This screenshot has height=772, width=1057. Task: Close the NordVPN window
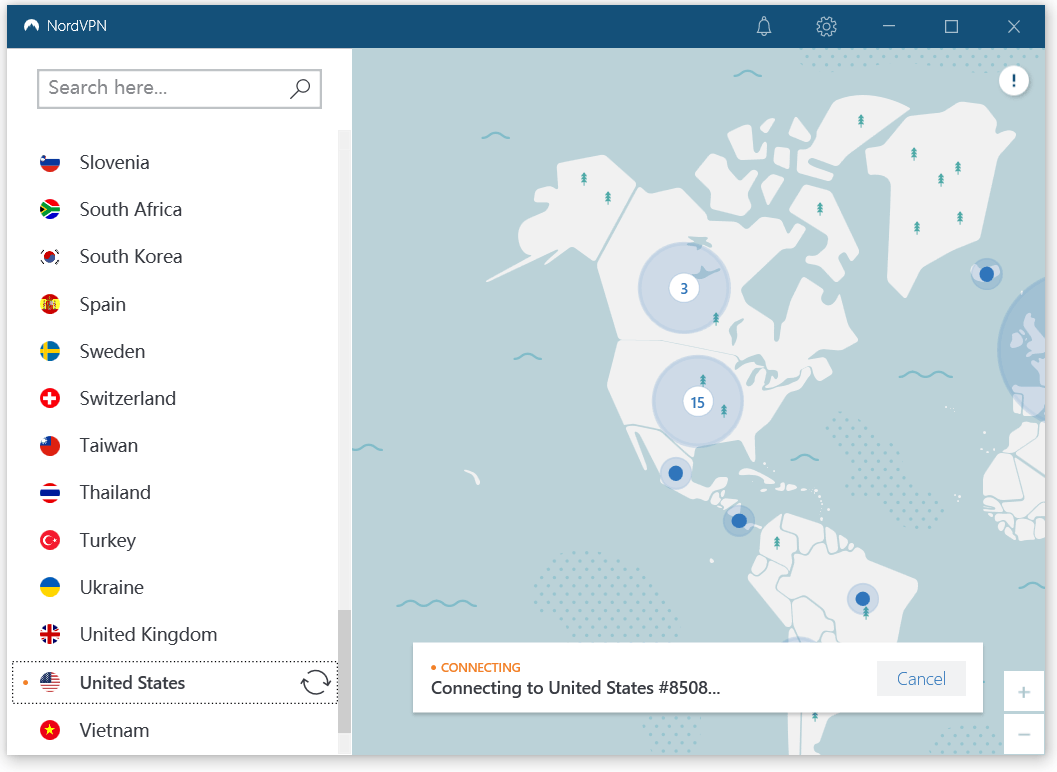coord(1013,26)
